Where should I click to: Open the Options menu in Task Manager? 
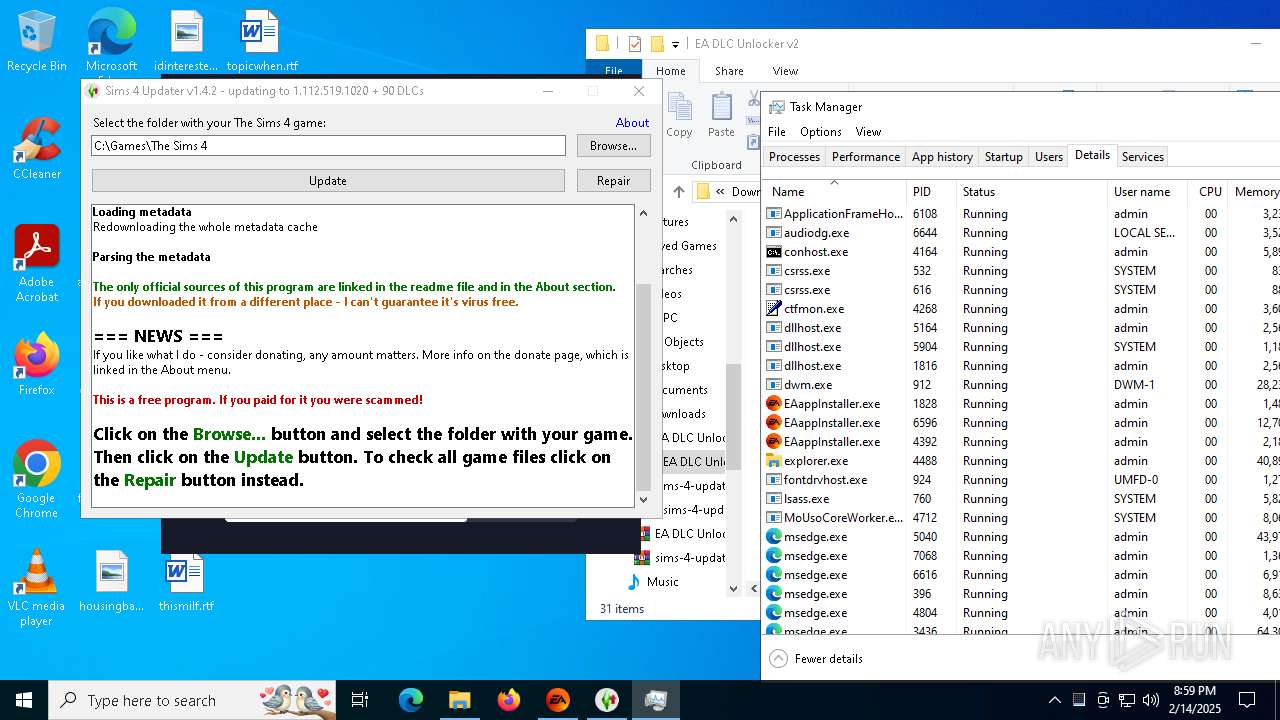(821, 132)
